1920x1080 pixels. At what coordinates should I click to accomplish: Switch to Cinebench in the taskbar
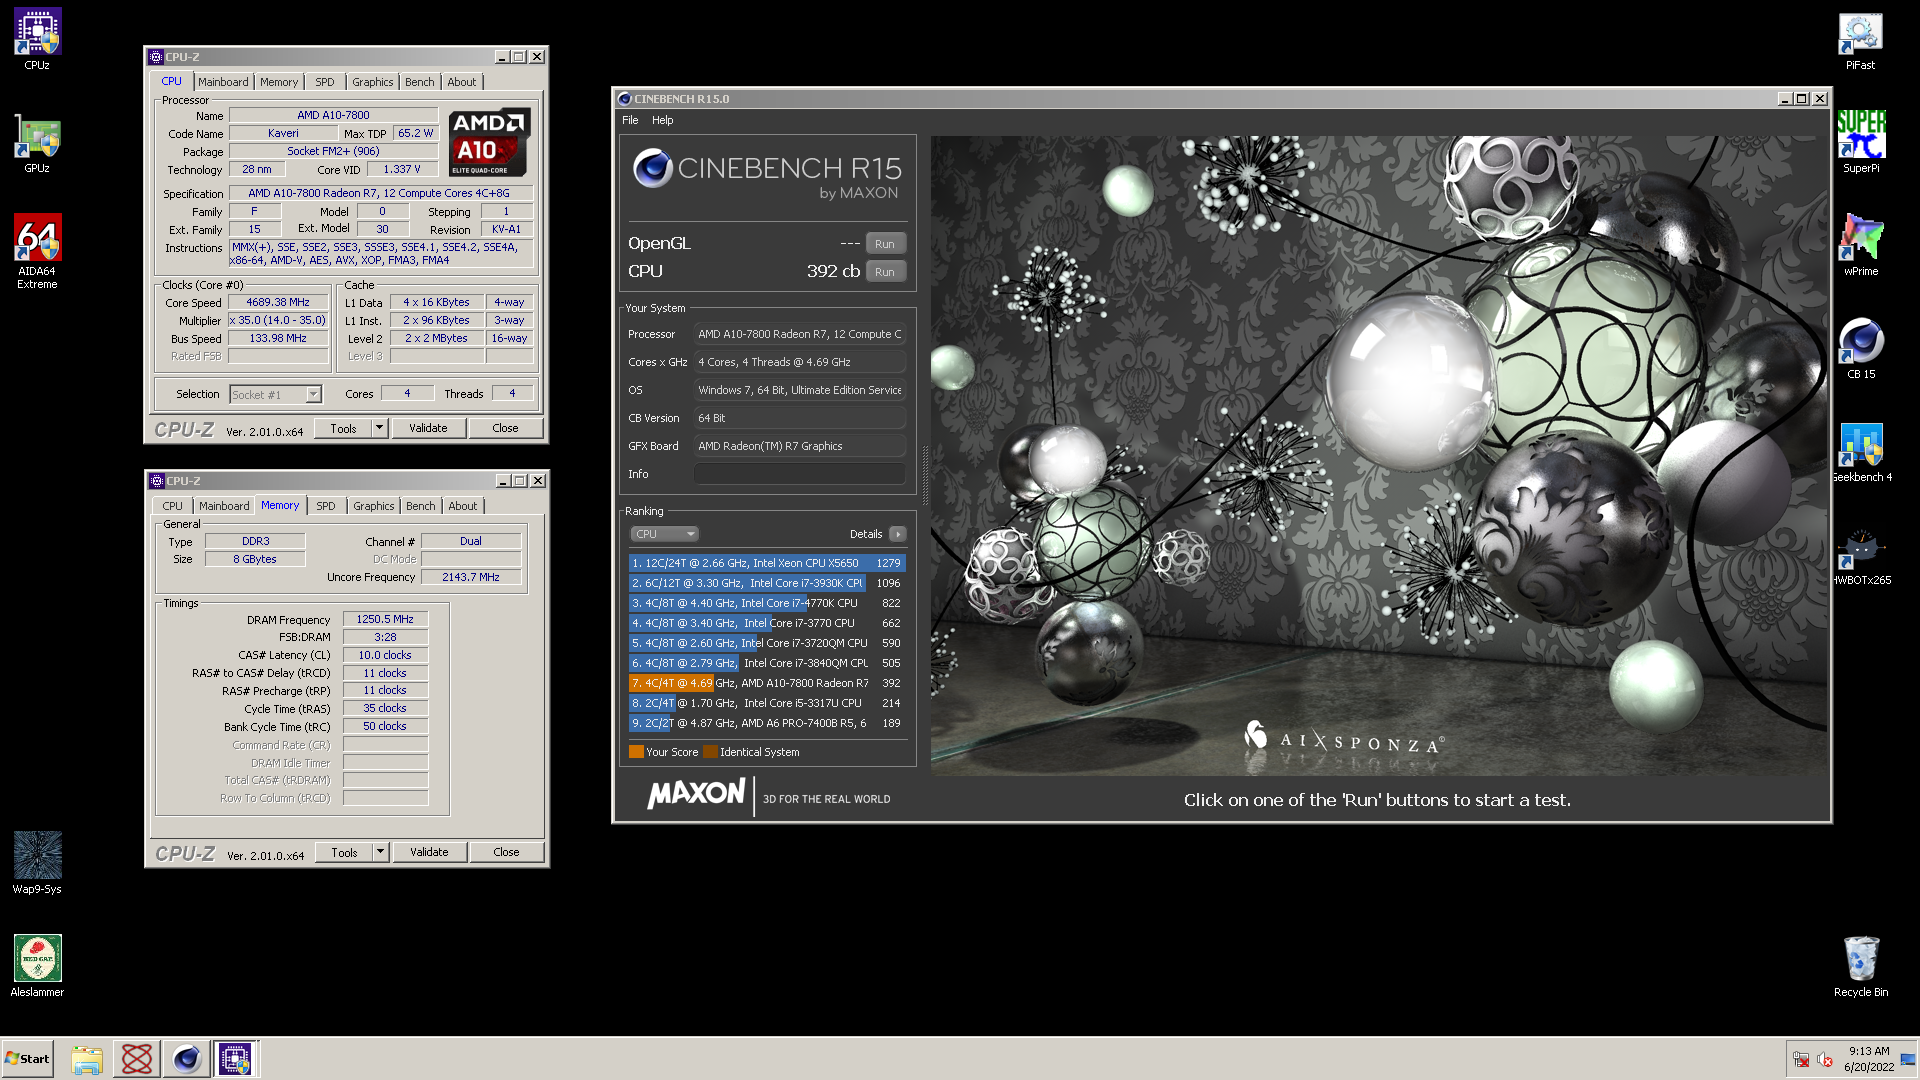click(x=186, y=1059)
